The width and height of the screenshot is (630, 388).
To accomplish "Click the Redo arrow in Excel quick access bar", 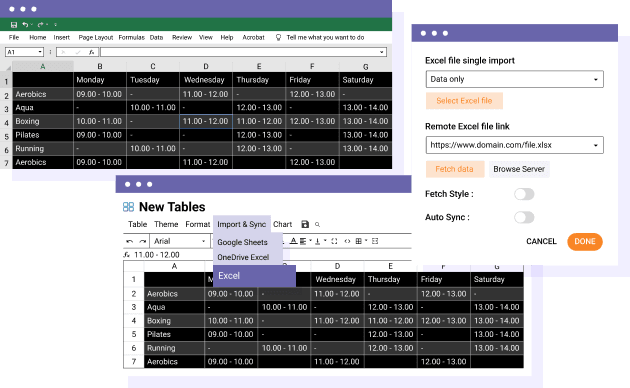I will [x=40, y=25].
